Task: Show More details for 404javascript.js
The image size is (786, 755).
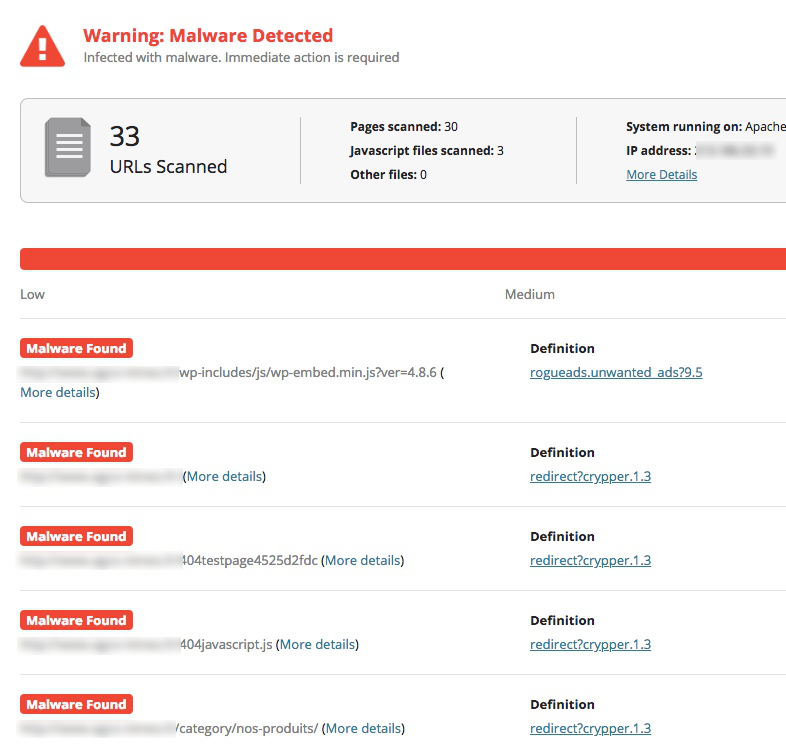Action: click(x=317, y=645)
